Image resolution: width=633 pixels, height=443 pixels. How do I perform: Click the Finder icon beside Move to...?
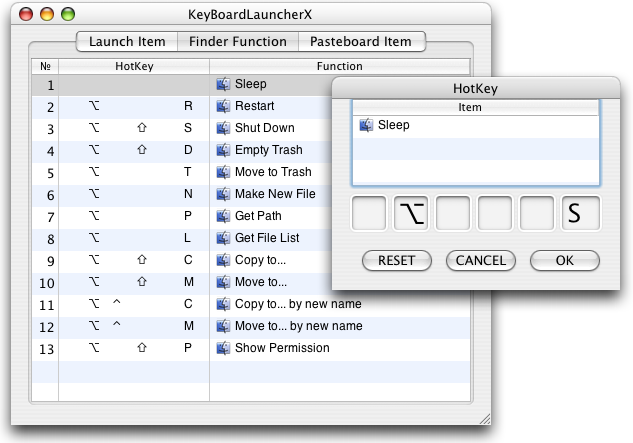[223, 282]
